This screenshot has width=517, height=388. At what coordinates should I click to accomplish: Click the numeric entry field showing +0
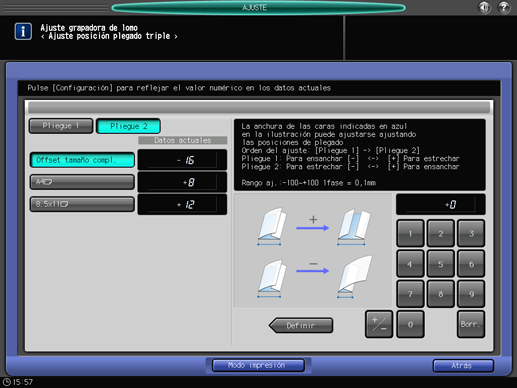441,204
